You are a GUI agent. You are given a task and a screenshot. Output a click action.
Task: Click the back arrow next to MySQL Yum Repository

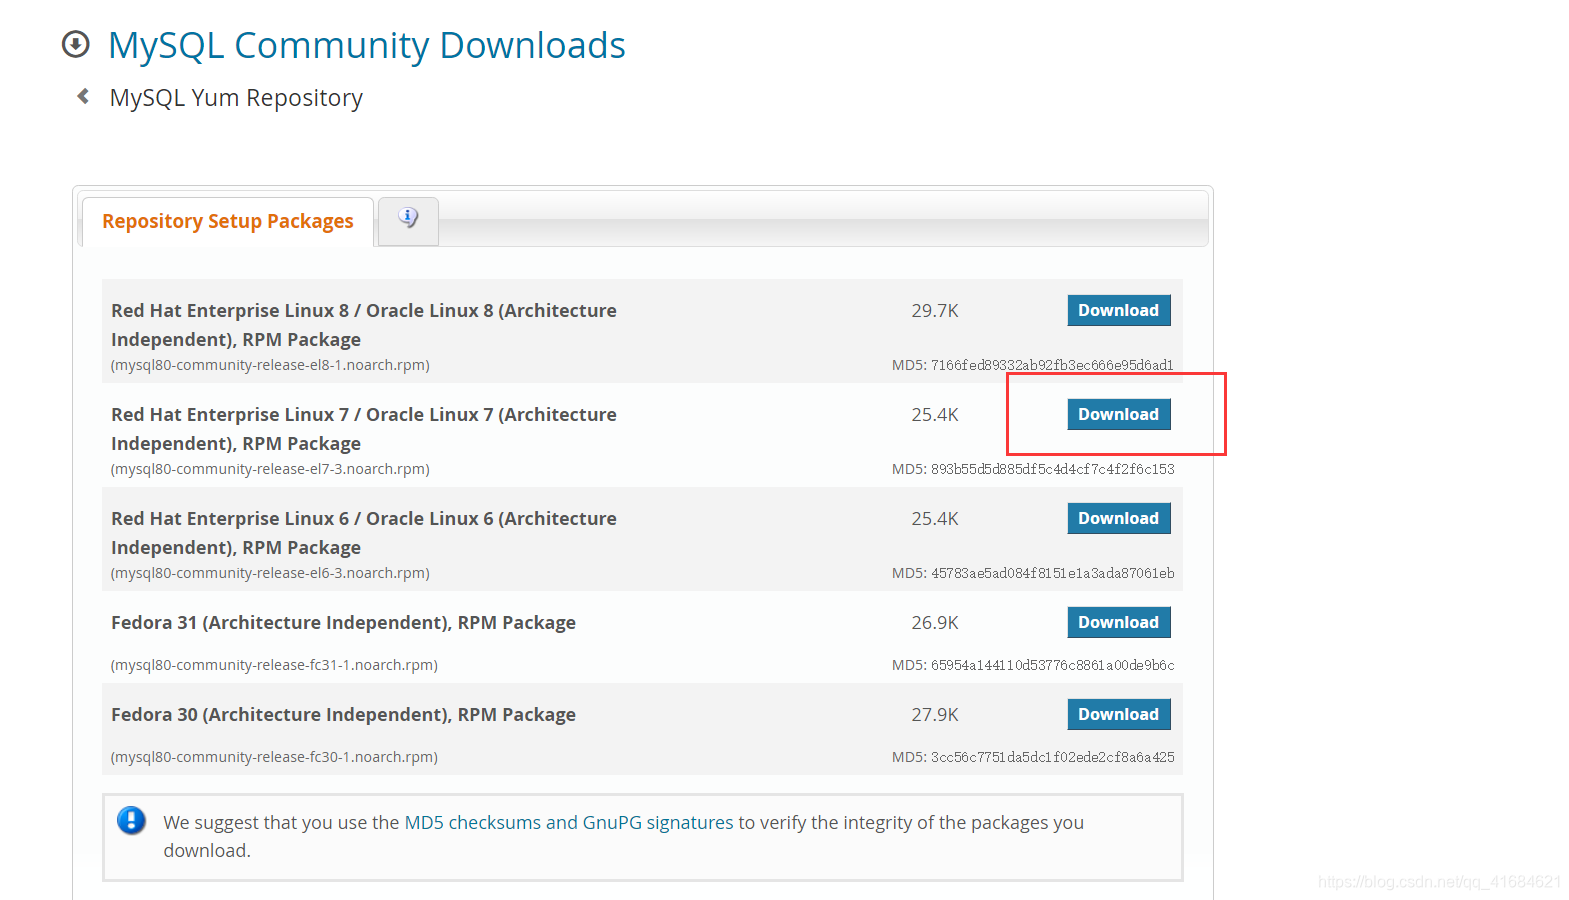coord(83,96)
